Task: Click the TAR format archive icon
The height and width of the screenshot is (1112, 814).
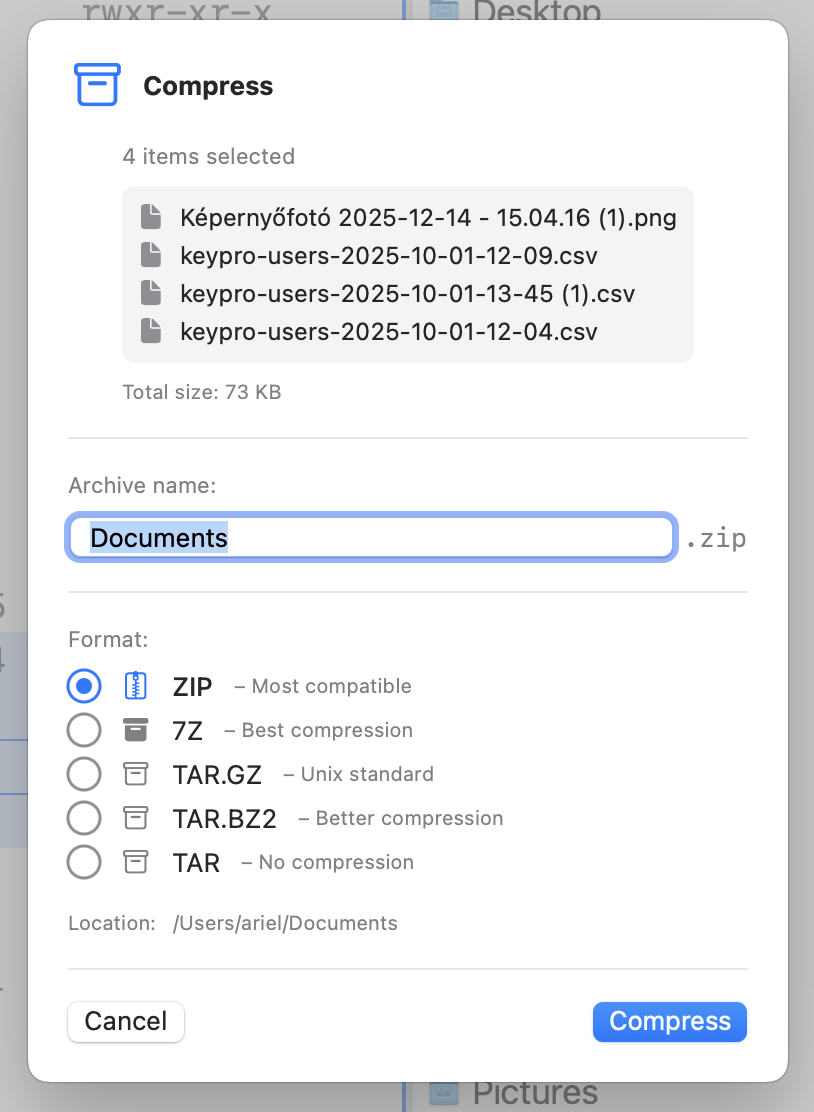Action: click(x=136, y=862)
